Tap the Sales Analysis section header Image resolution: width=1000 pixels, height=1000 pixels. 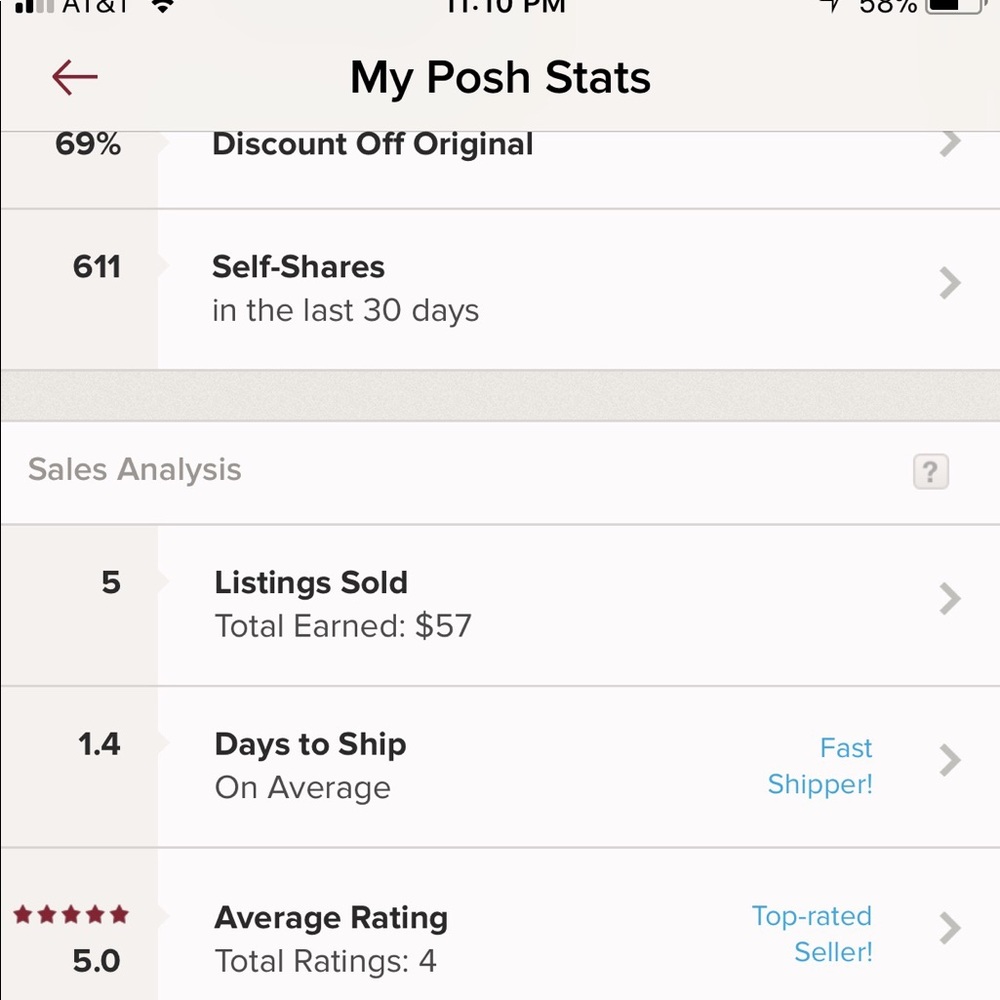135,470
